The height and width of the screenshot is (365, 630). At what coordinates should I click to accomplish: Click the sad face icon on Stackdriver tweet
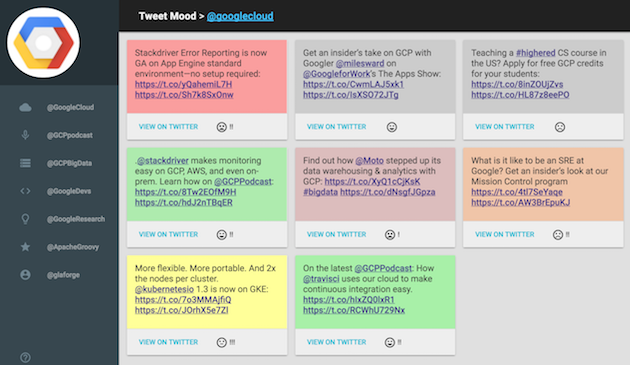pos(221,127)
